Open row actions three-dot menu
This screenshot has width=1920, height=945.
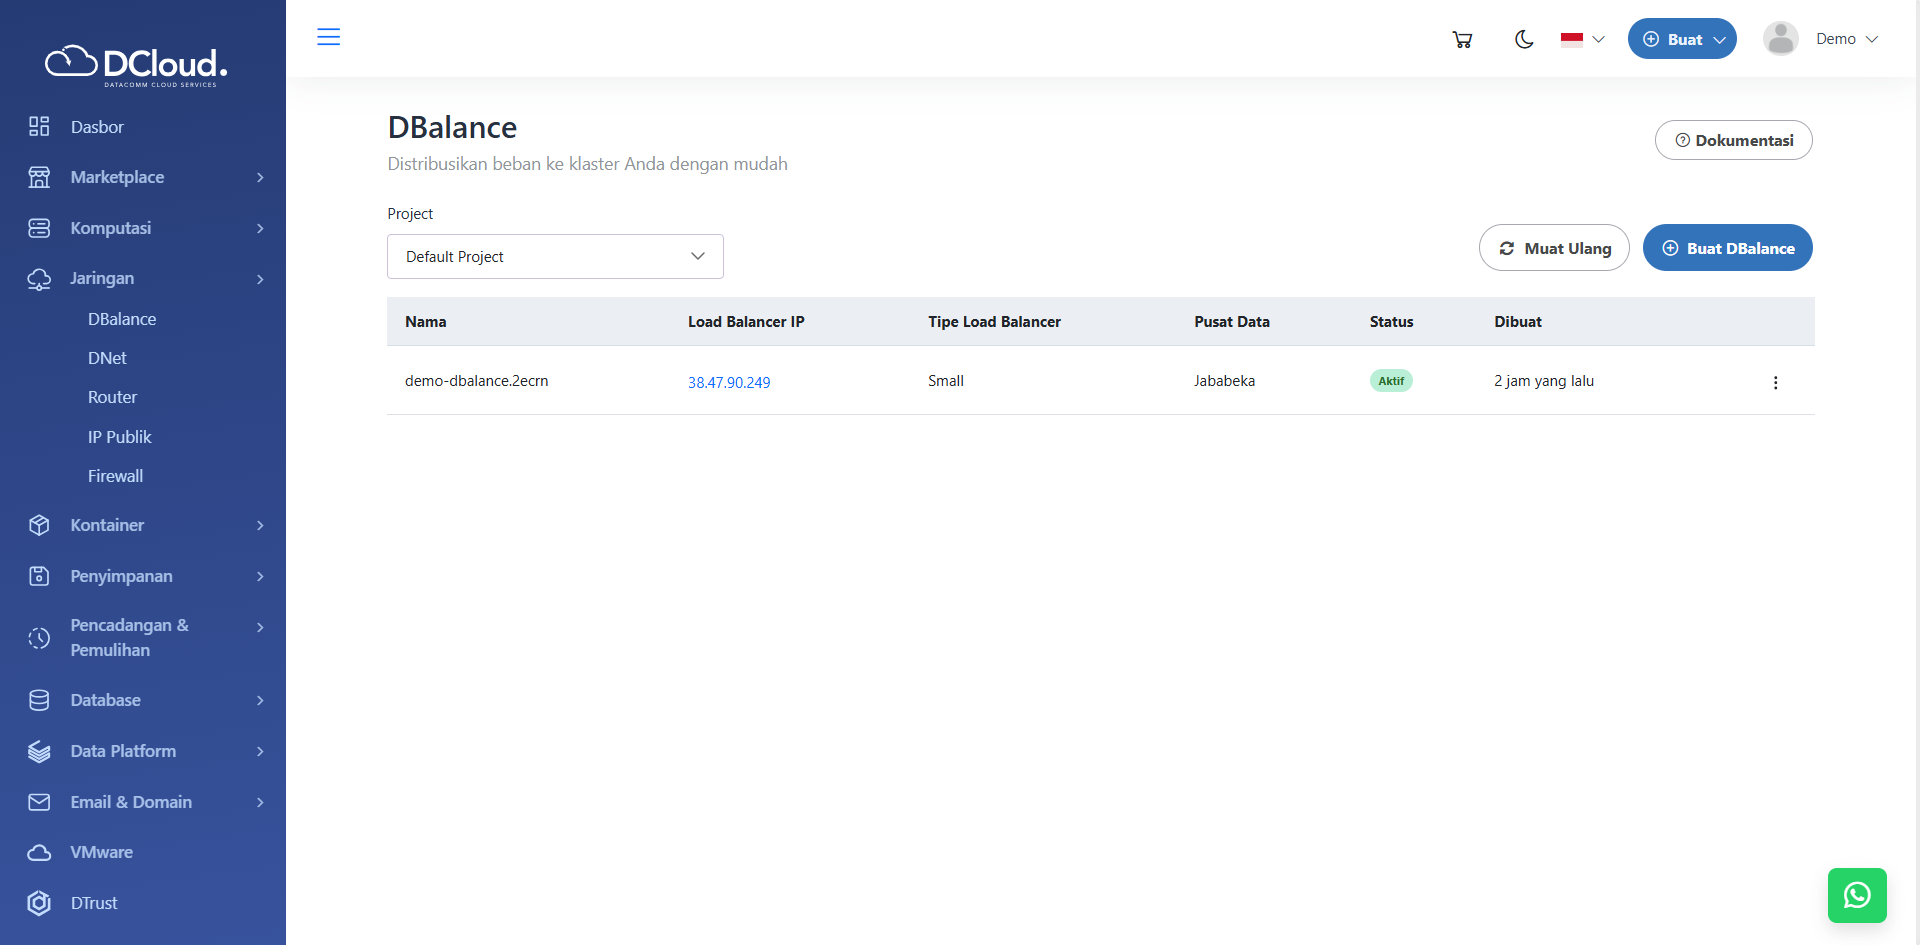tap(1775, 382)
